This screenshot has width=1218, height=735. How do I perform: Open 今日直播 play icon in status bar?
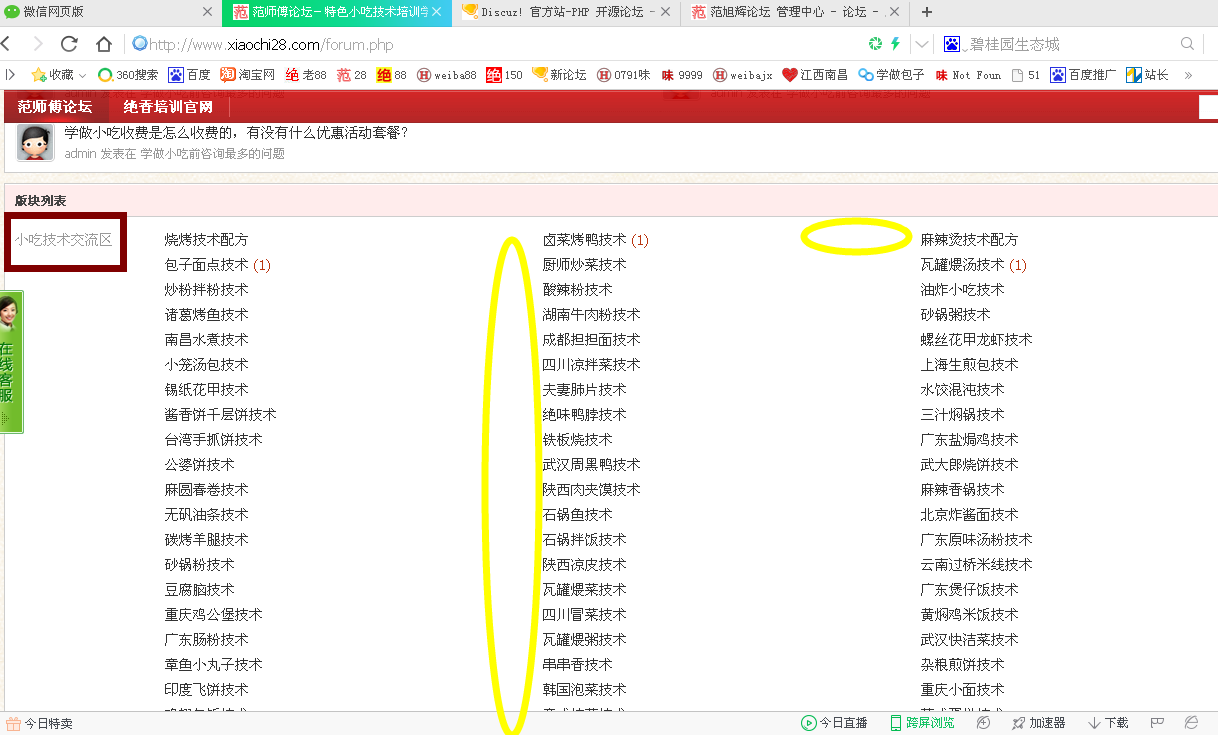[x=834, y=723]
